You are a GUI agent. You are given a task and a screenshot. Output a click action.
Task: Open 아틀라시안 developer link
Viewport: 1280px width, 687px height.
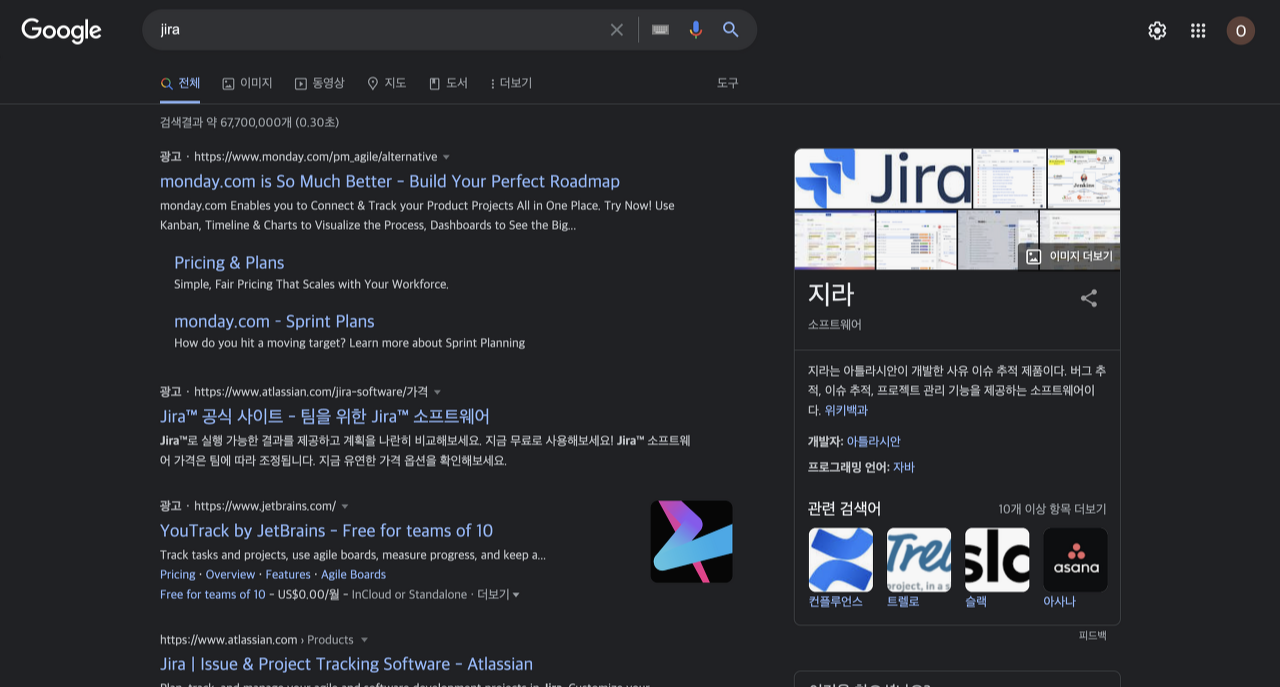click(873, 441)
